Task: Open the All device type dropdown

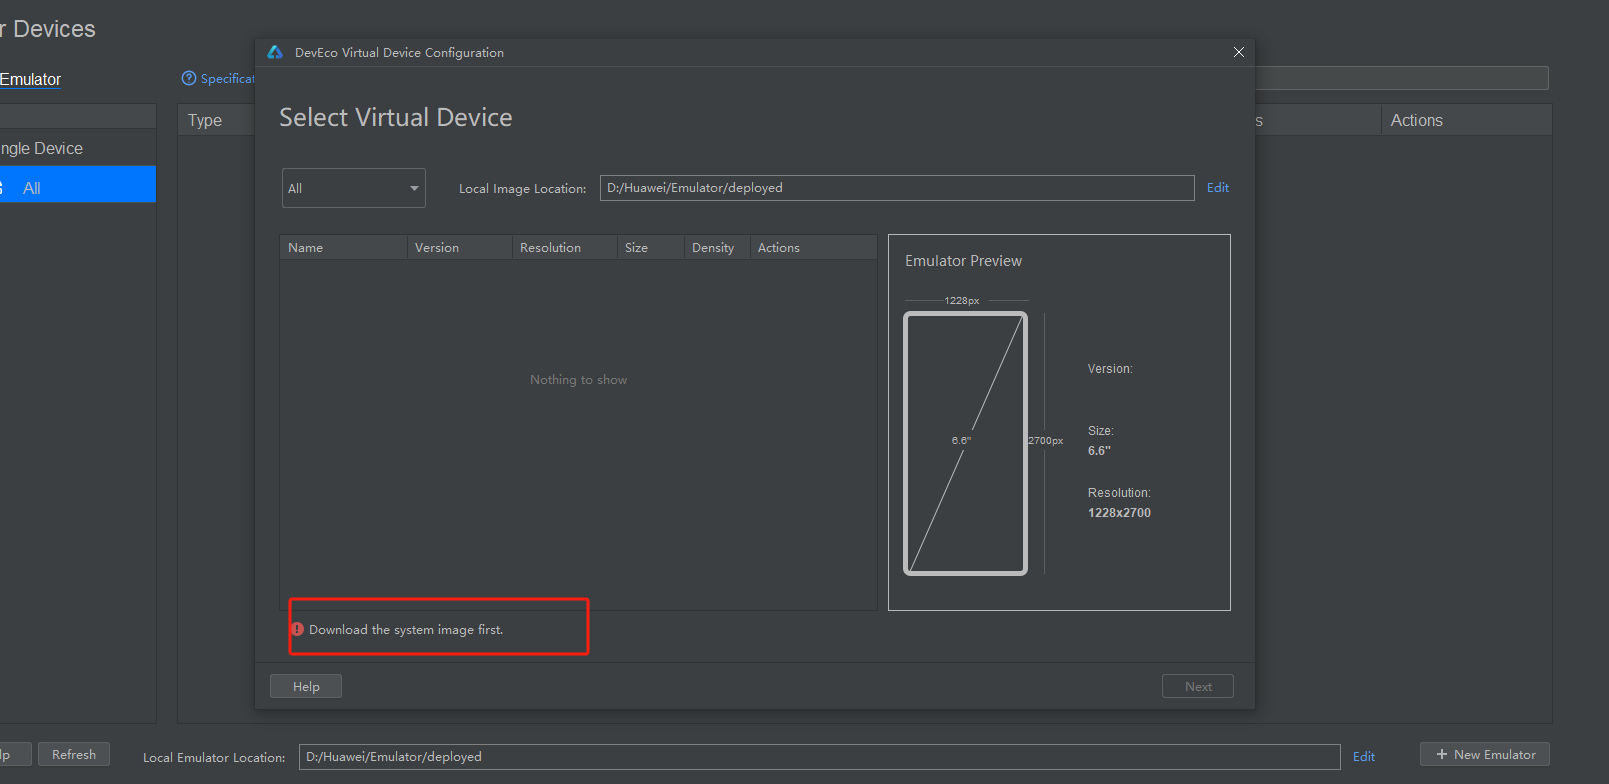Action: pos(354,188)
